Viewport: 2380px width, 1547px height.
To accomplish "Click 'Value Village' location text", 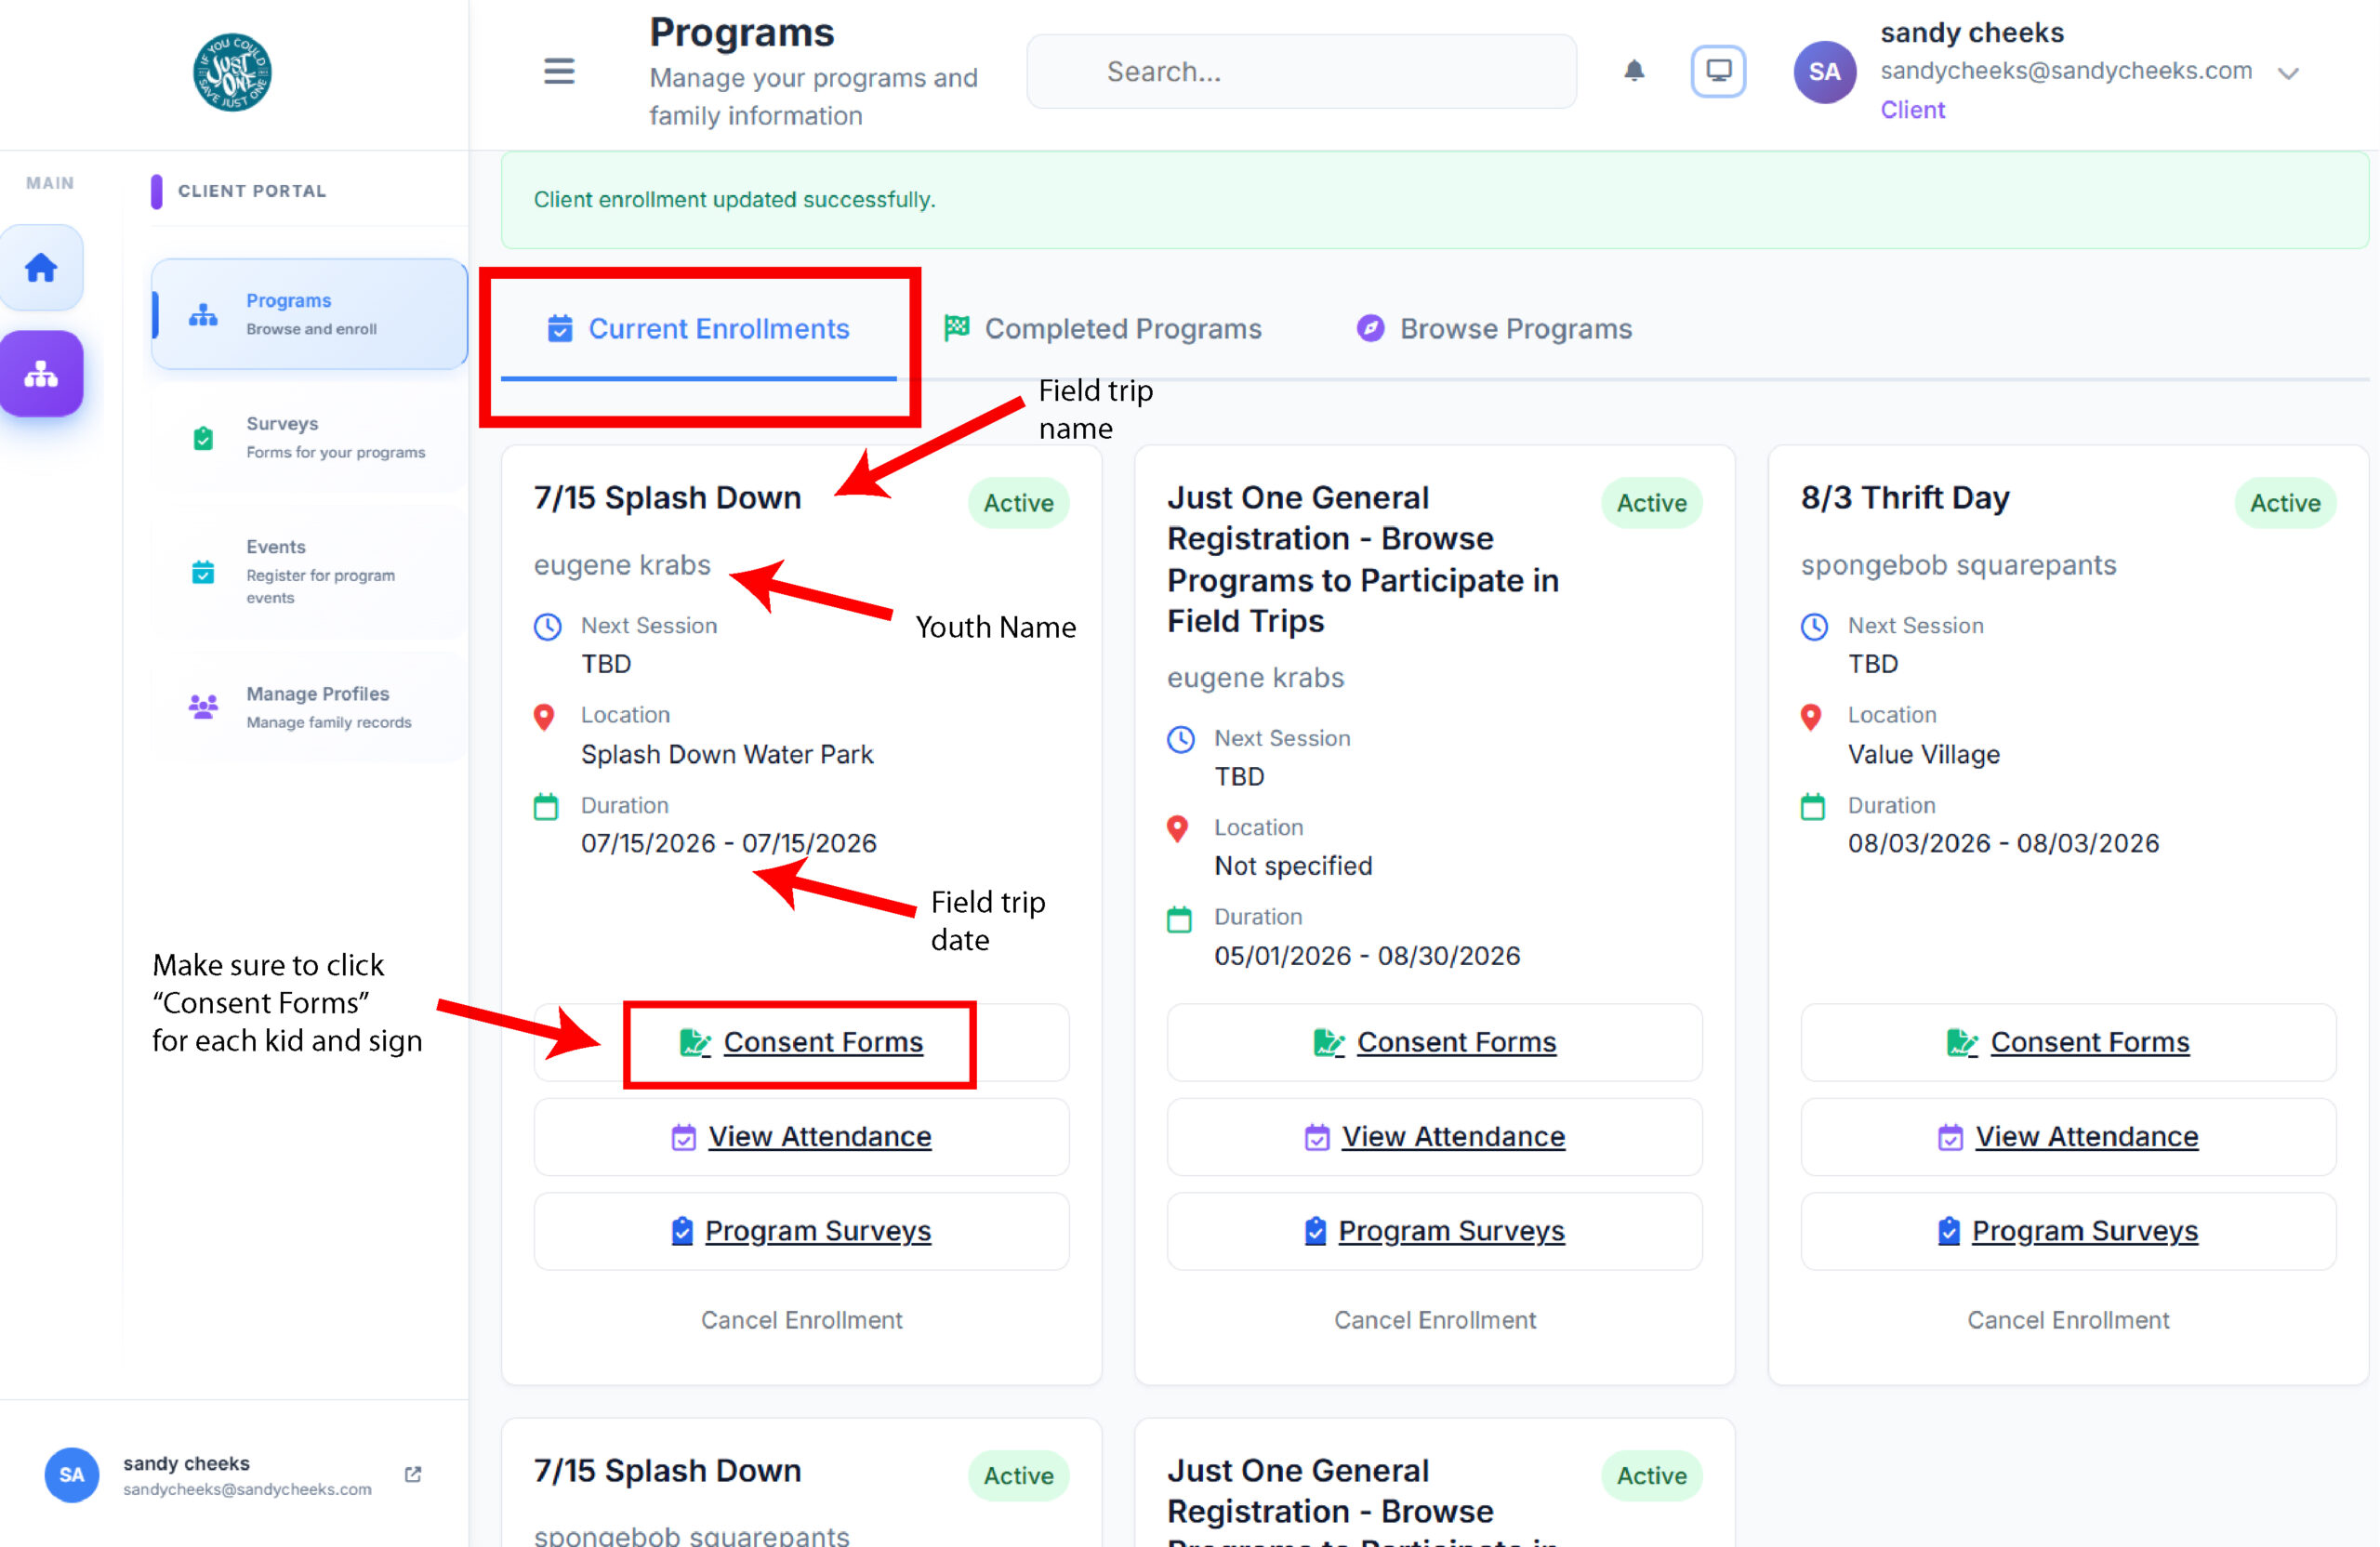I will (1923, 754).
